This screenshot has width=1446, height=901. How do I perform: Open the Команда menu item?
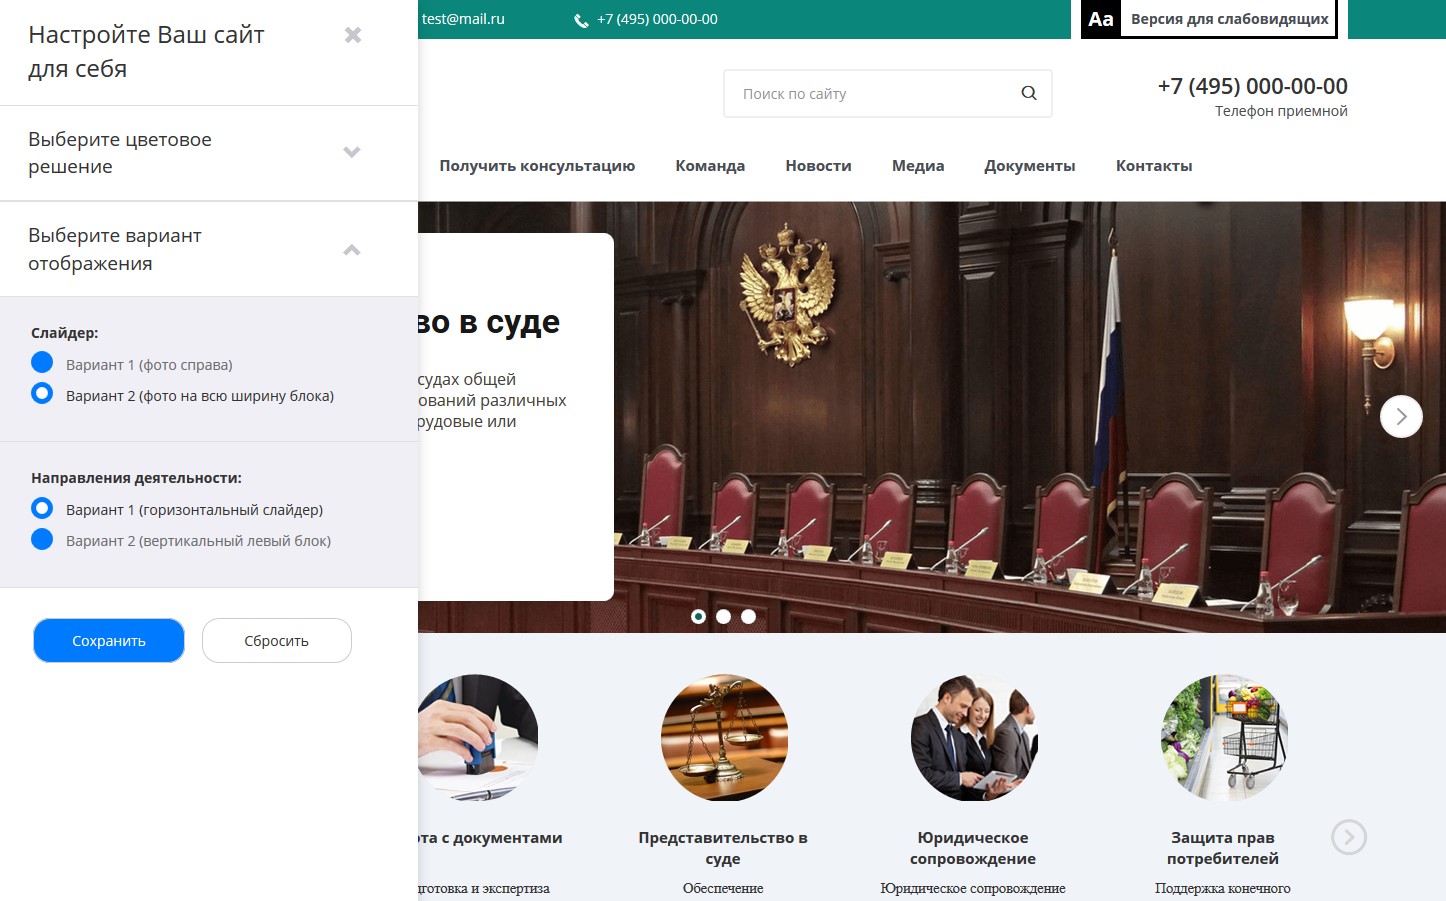[x=710, y=166]
